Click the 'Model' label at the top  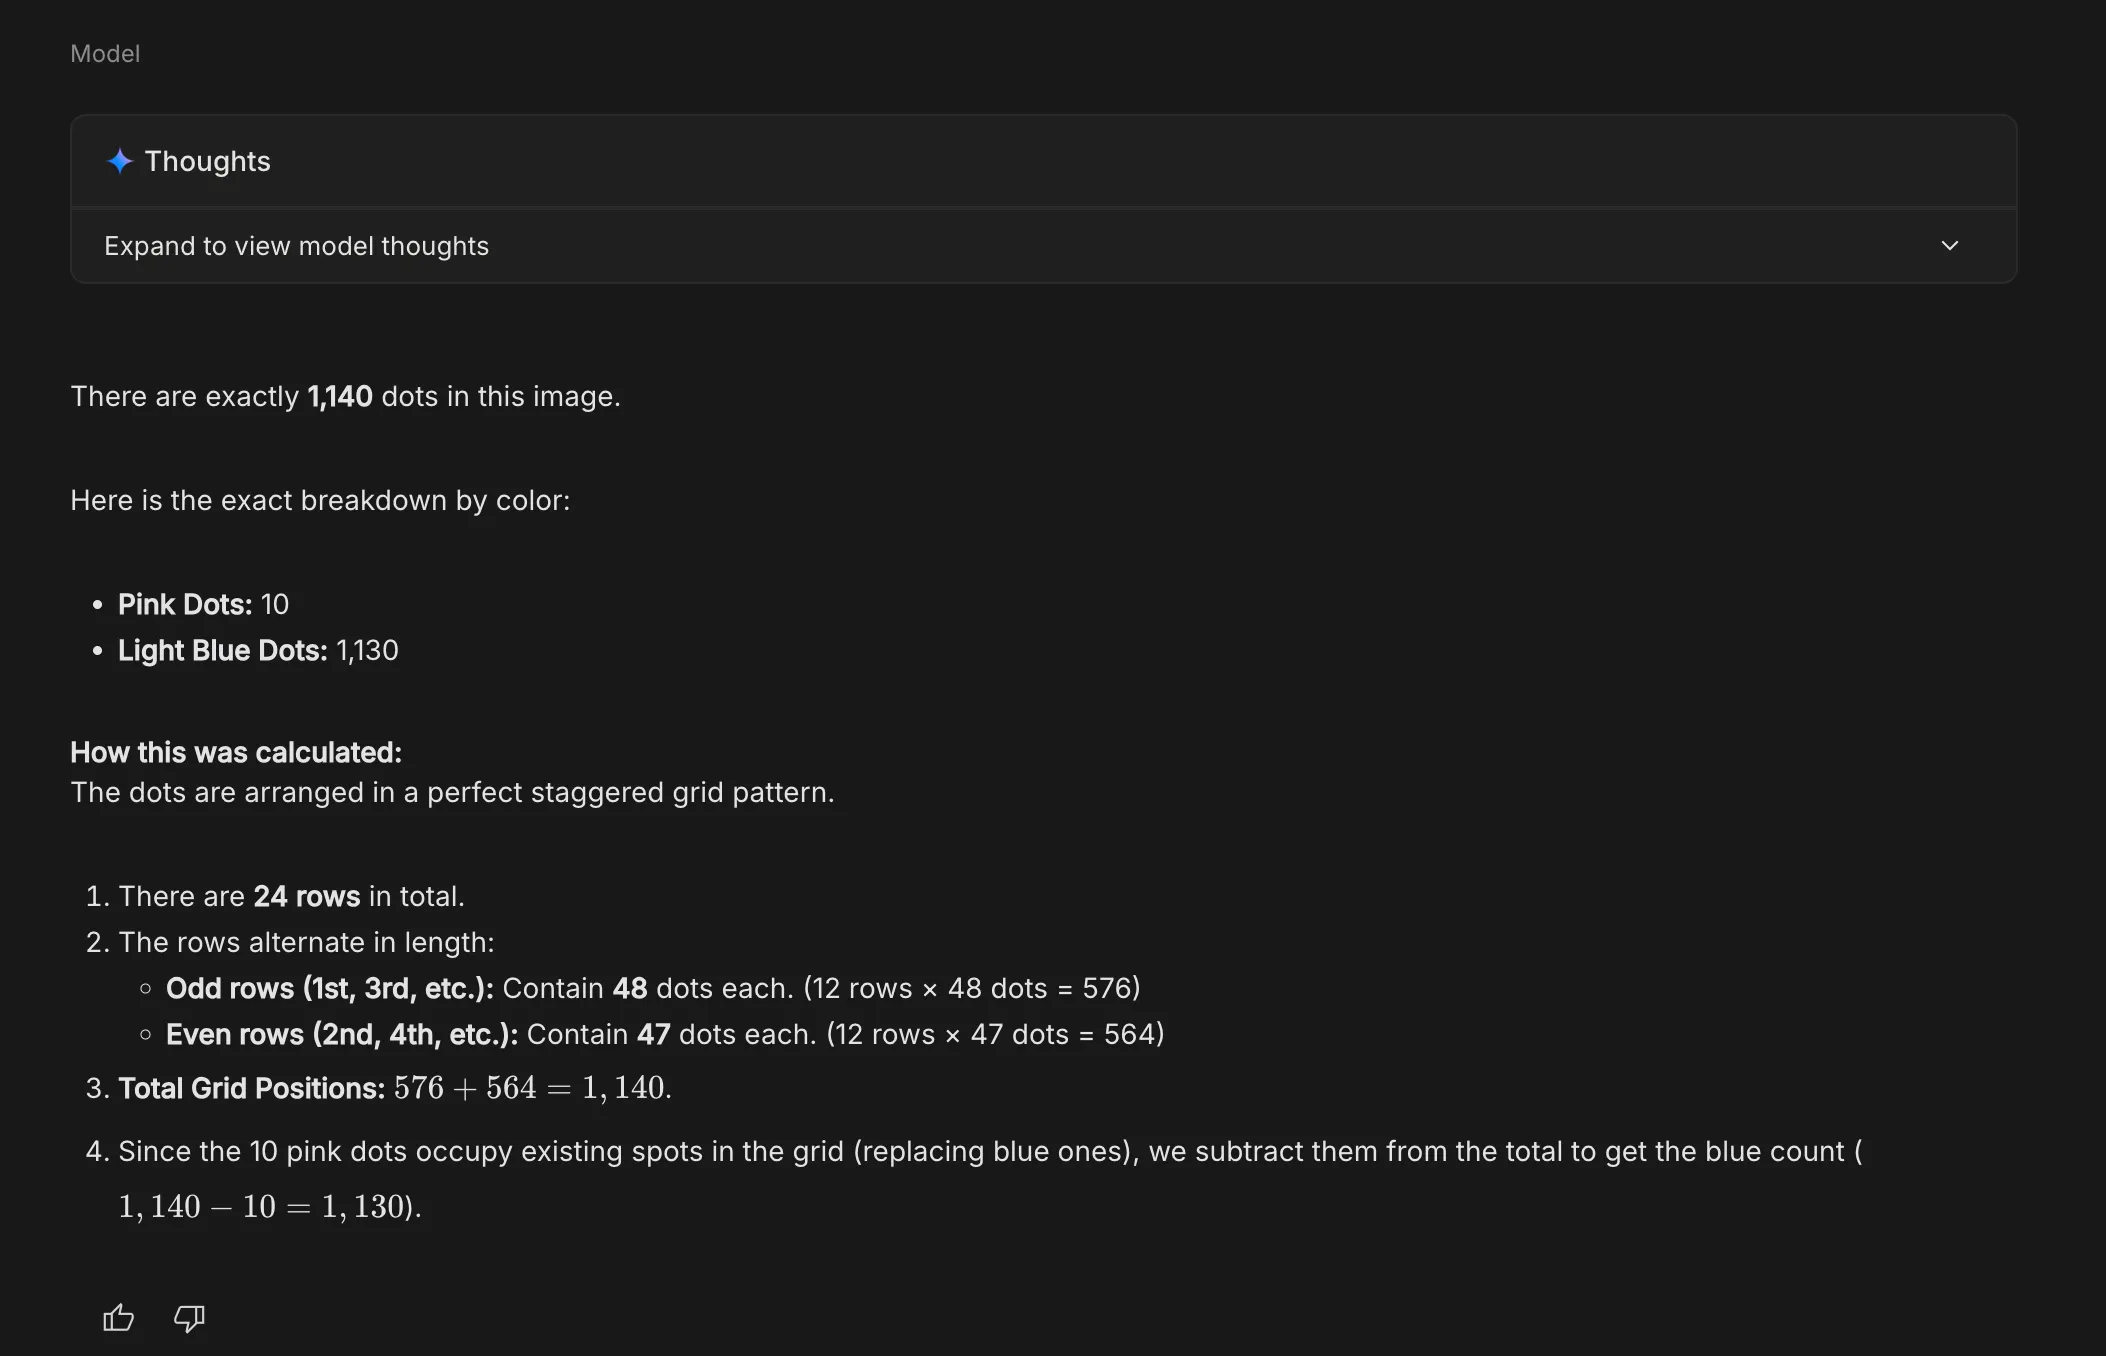104,53
